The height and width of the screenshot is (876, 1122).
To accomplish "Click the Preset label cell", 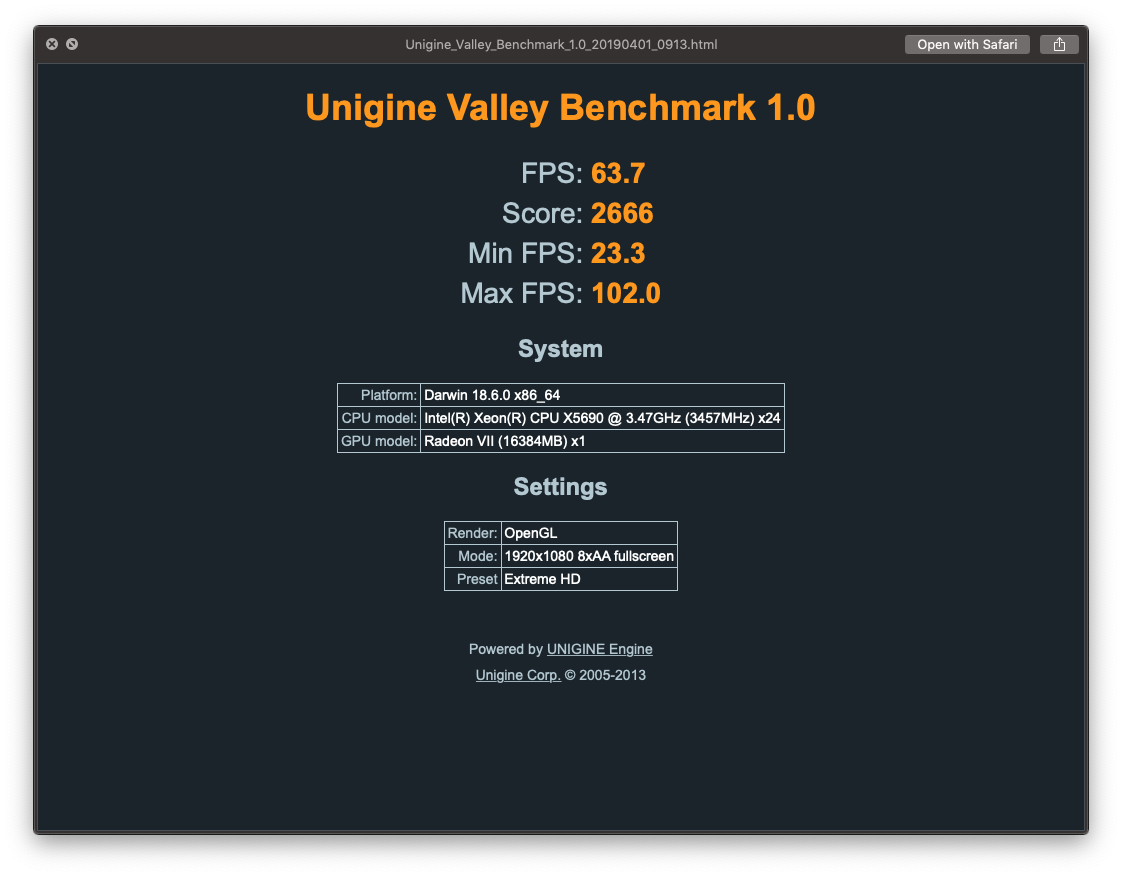I will tap(473, 579).
